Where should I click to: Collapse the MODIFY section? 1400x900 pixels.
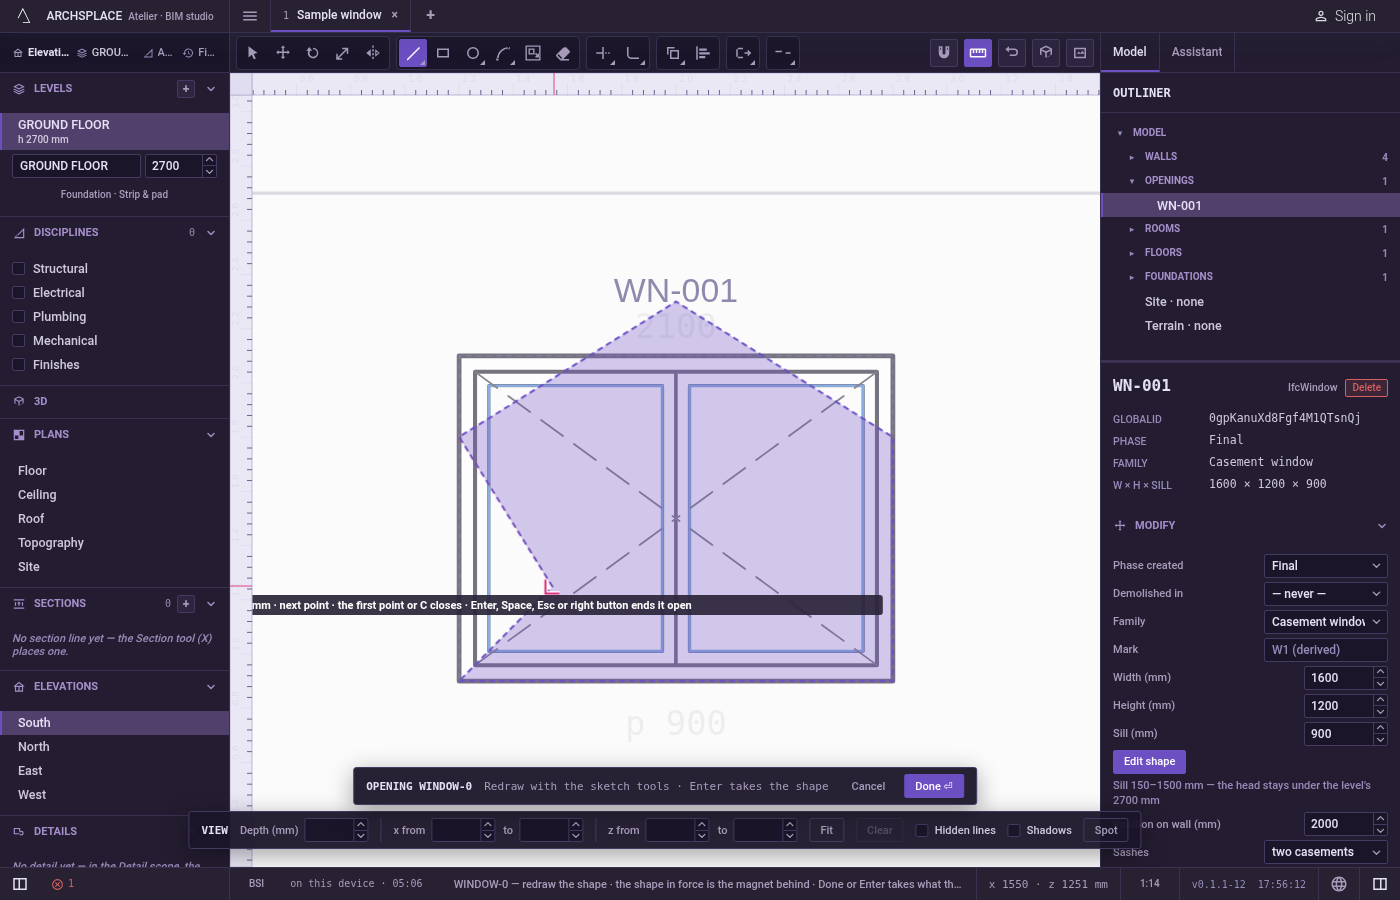point(1381,526)
